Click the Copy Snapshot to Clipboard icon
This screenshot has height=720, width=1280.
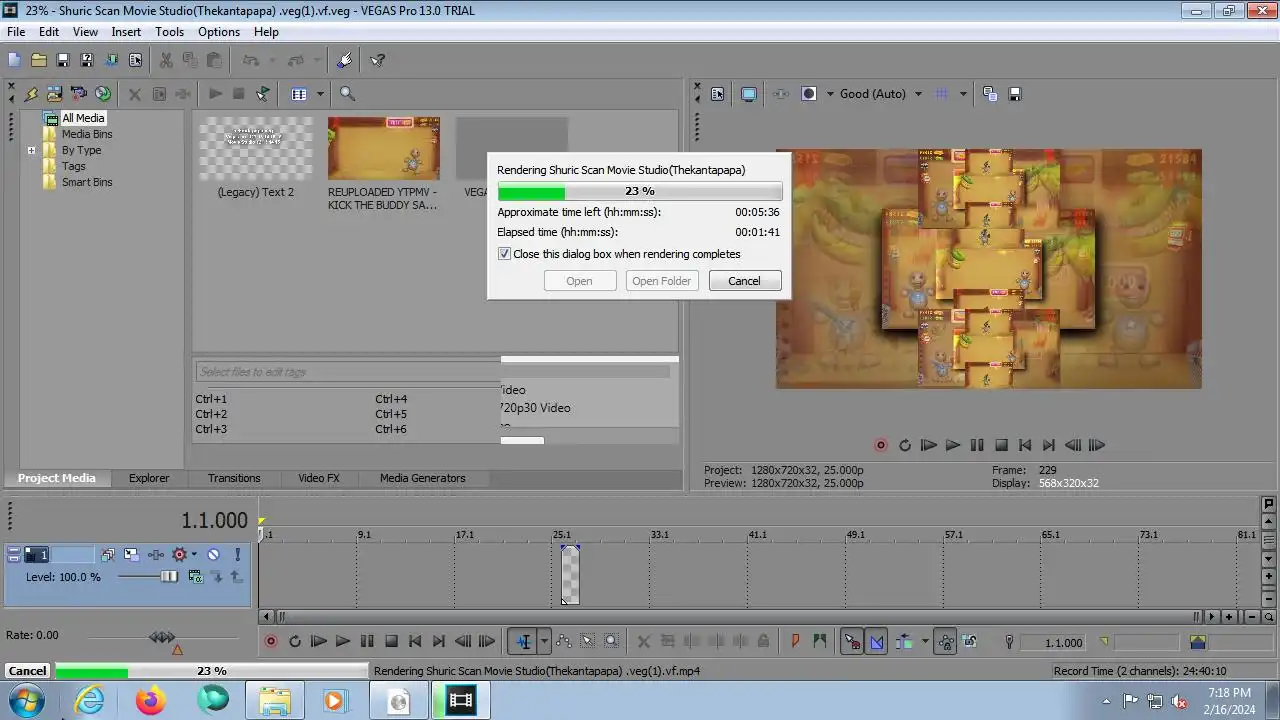pyautogui.click(x=990, y=94)
